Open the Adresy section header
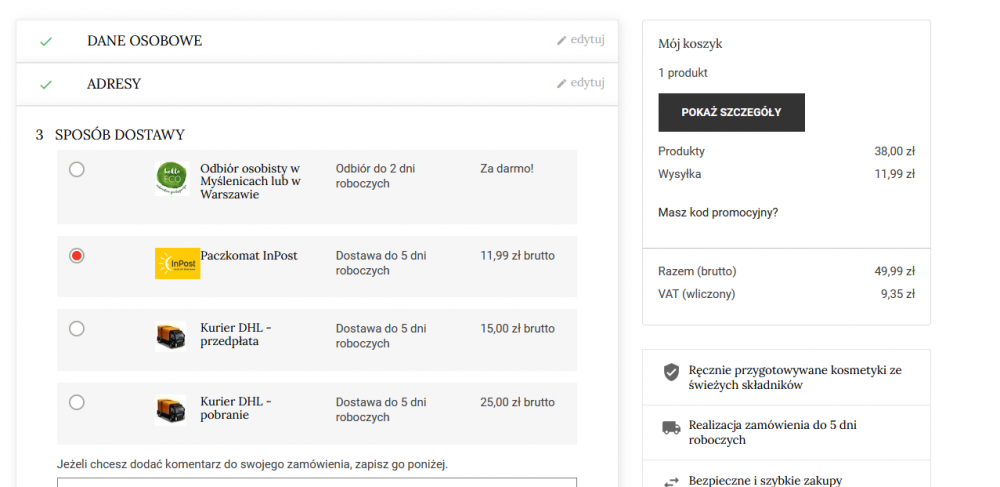 click(114, 84)
